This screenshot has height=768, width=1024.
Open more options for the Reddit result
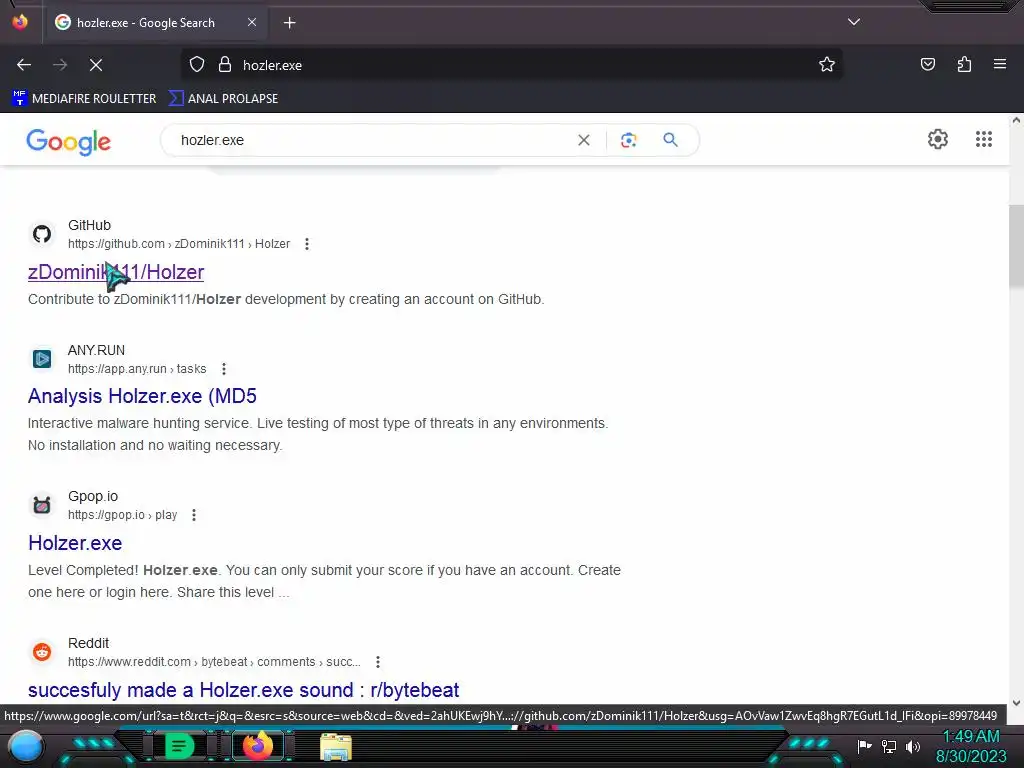click(378, 662)
